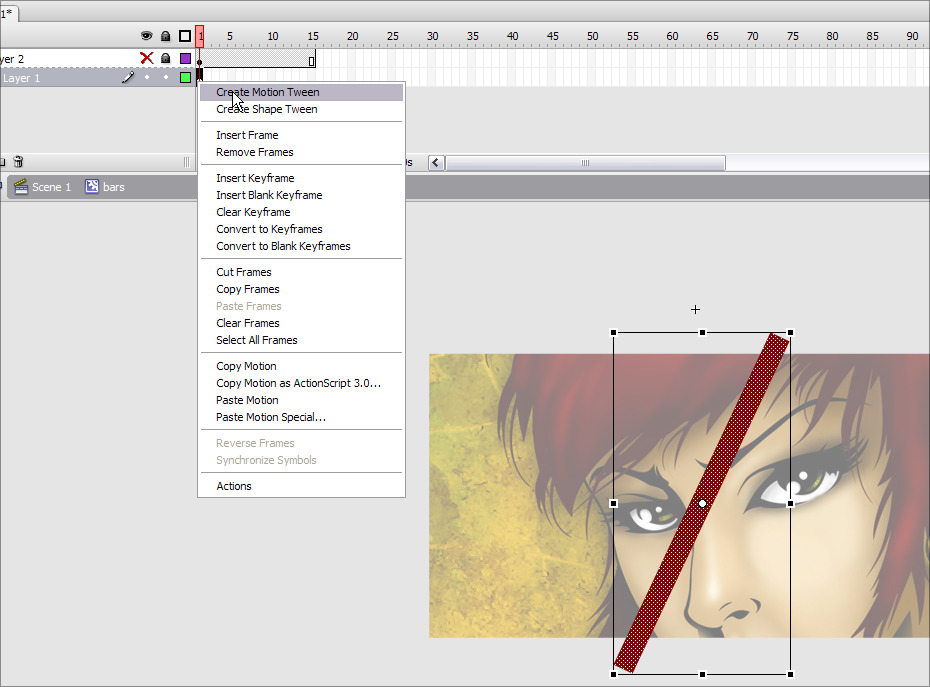The width and height of the screenshot is (930, 687).
Task: Click the Scene 1 clapperboard icon
Action: (20, 187)
